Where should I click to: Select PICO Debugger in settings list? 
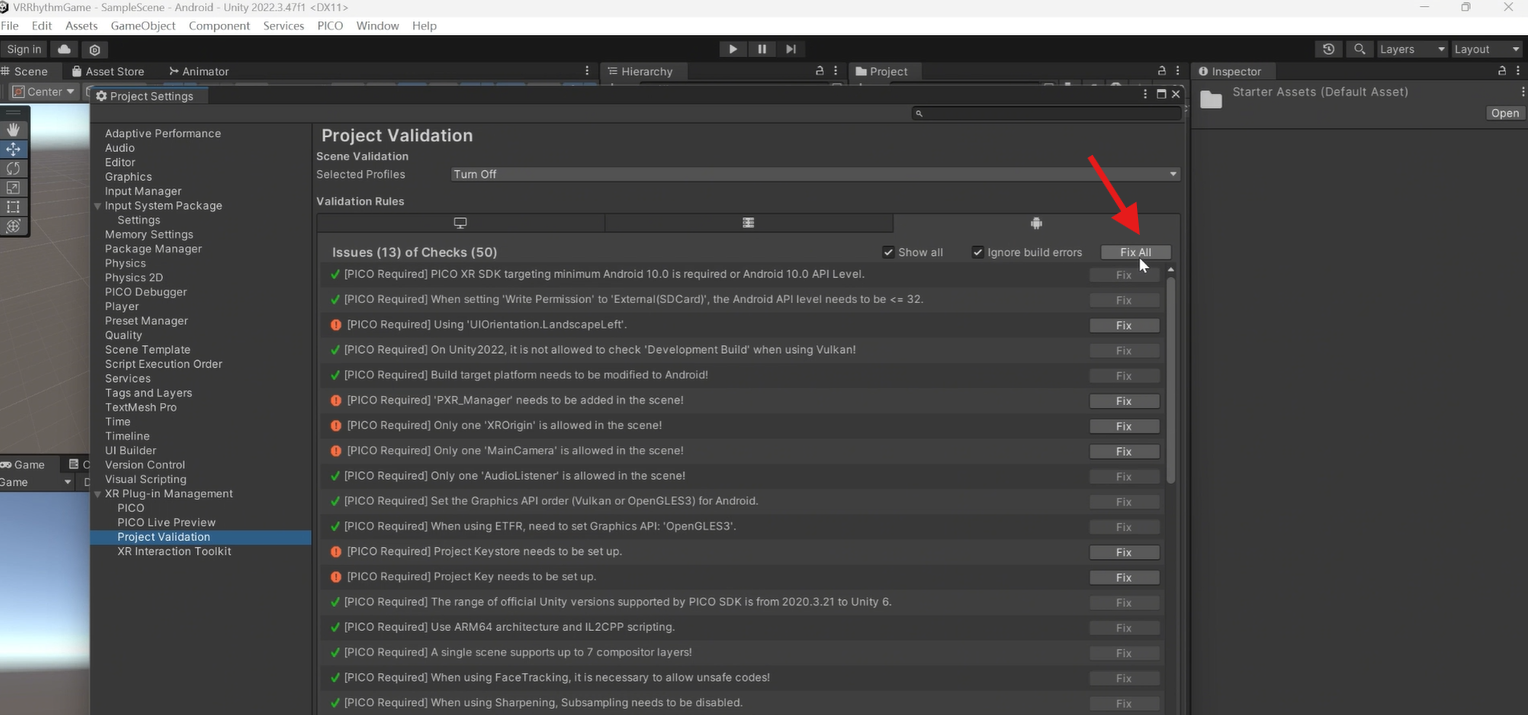coord(146,292)
